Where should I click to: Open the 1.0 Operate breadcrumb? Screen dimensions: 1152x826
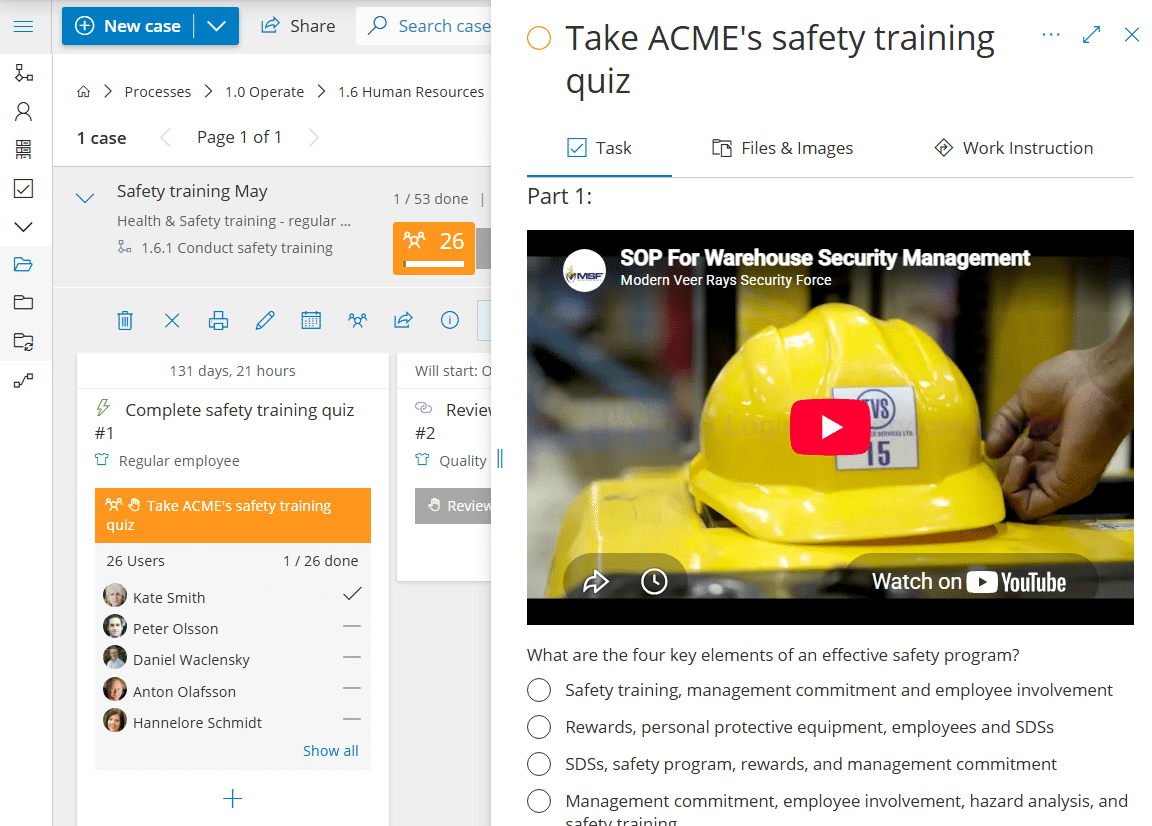tap(264, 92)
